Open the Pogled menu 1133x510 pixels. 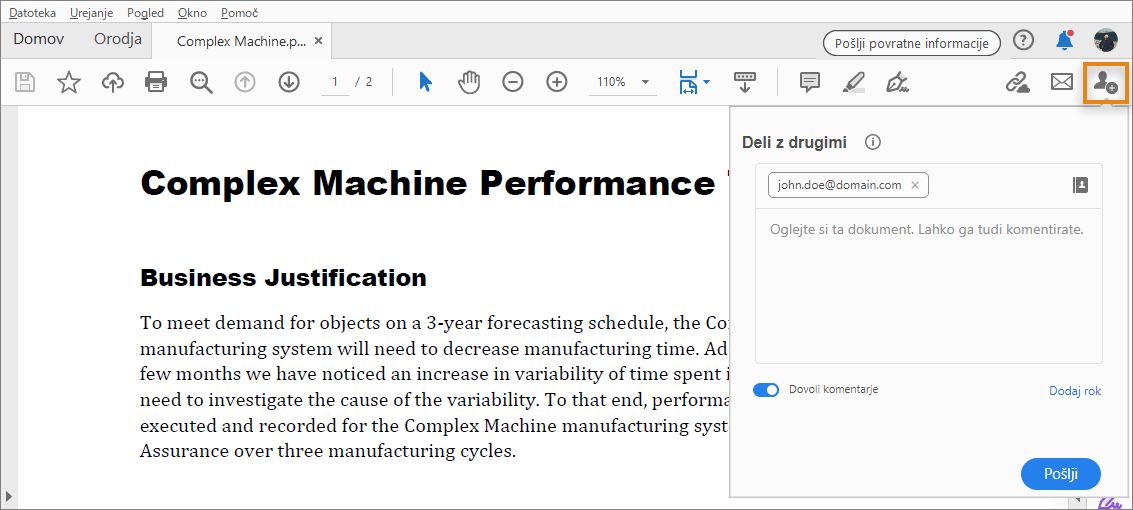pyautogui.click(x=145, y=13)
